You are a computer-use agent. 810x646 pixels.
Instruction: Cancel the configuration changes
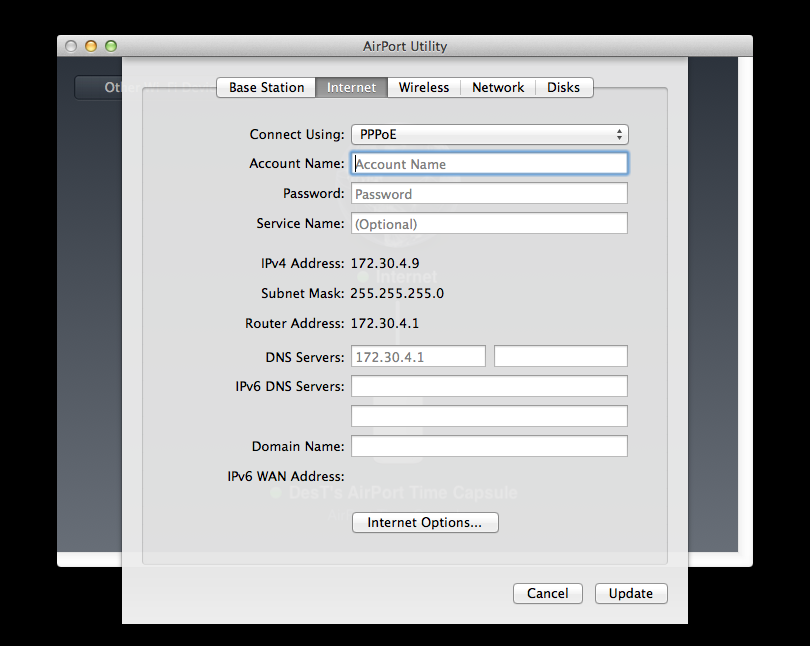pyautogui.click(x=548, y=593)
